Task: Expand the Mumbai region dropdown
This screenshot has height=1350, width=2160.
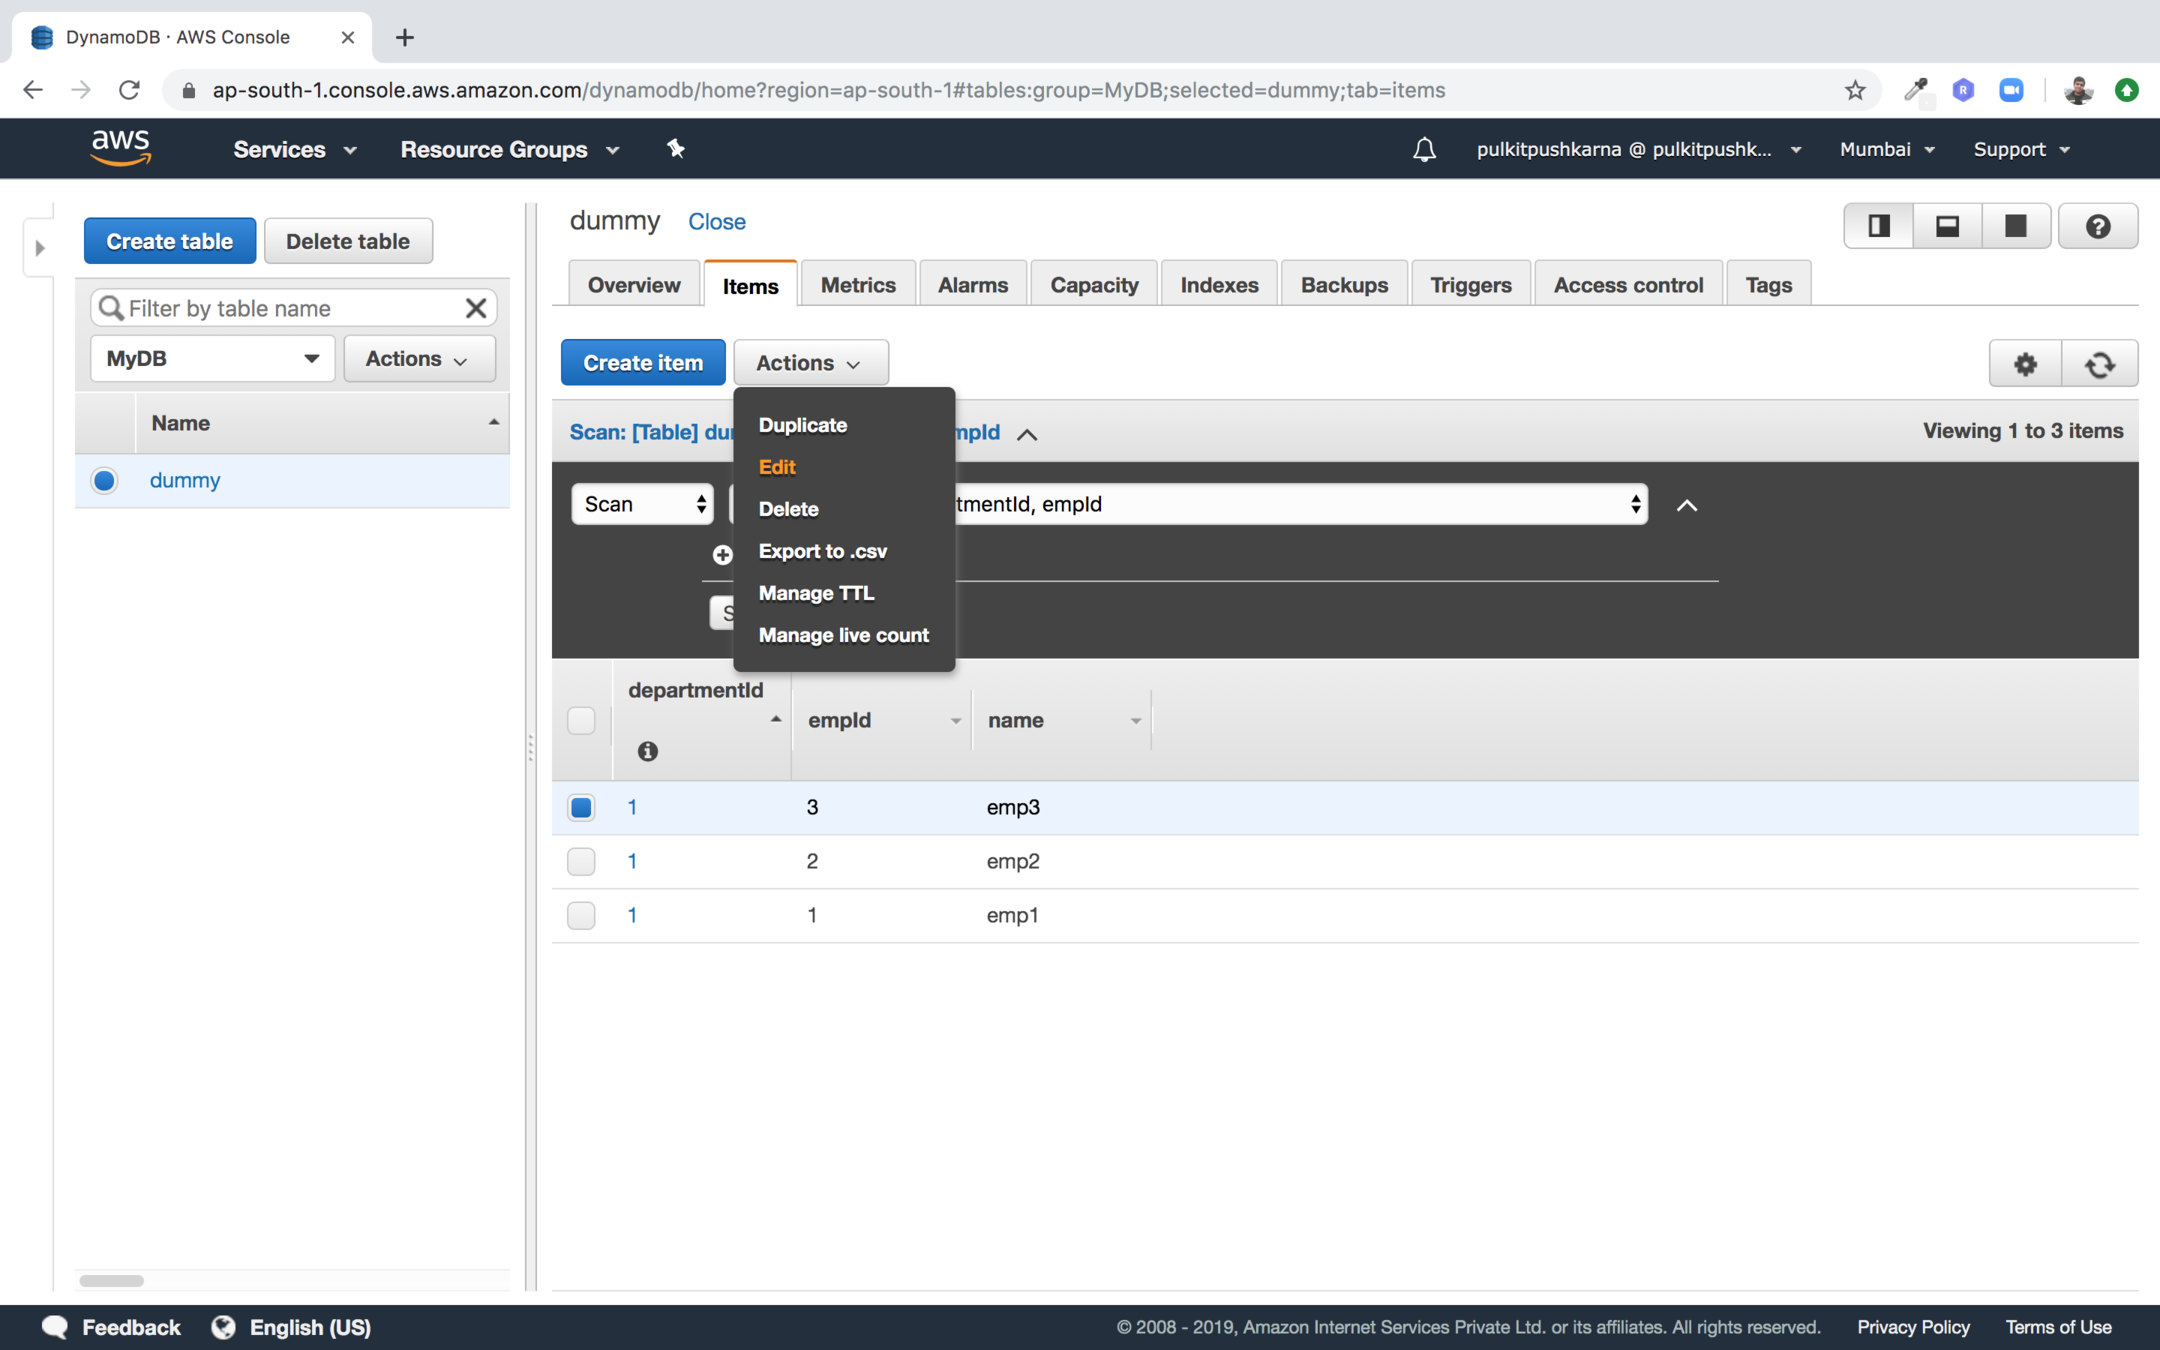Action: tap(1886, 149)
